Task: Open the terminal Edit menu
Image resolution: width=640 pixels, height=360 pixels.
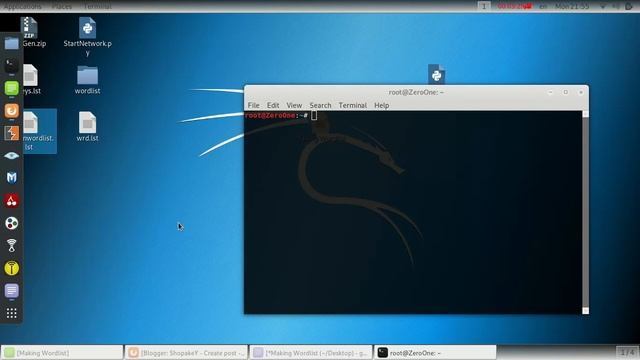Action: coord(273,105)
